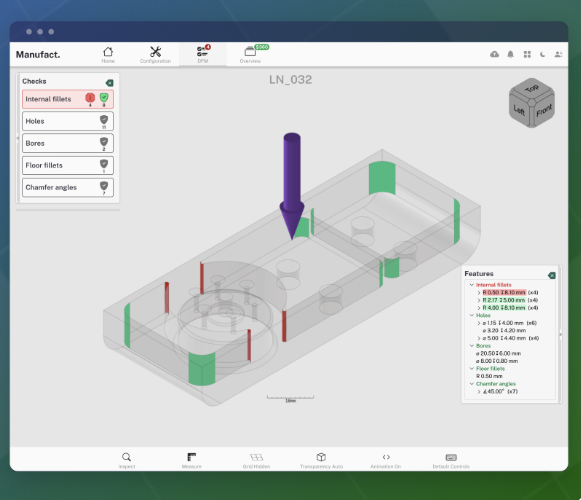
Task: Collapse the Checks panel
Action: tap(109, 83)
